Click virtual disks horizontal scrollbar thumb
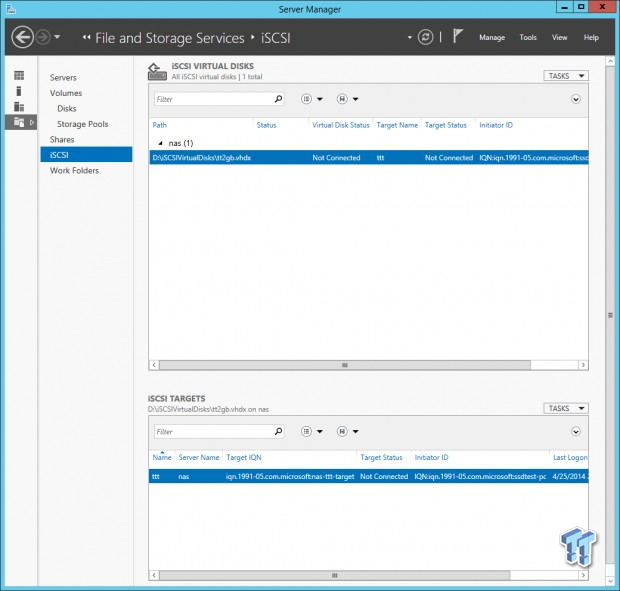This screenshot has height=591, width=620. (345, 365)
